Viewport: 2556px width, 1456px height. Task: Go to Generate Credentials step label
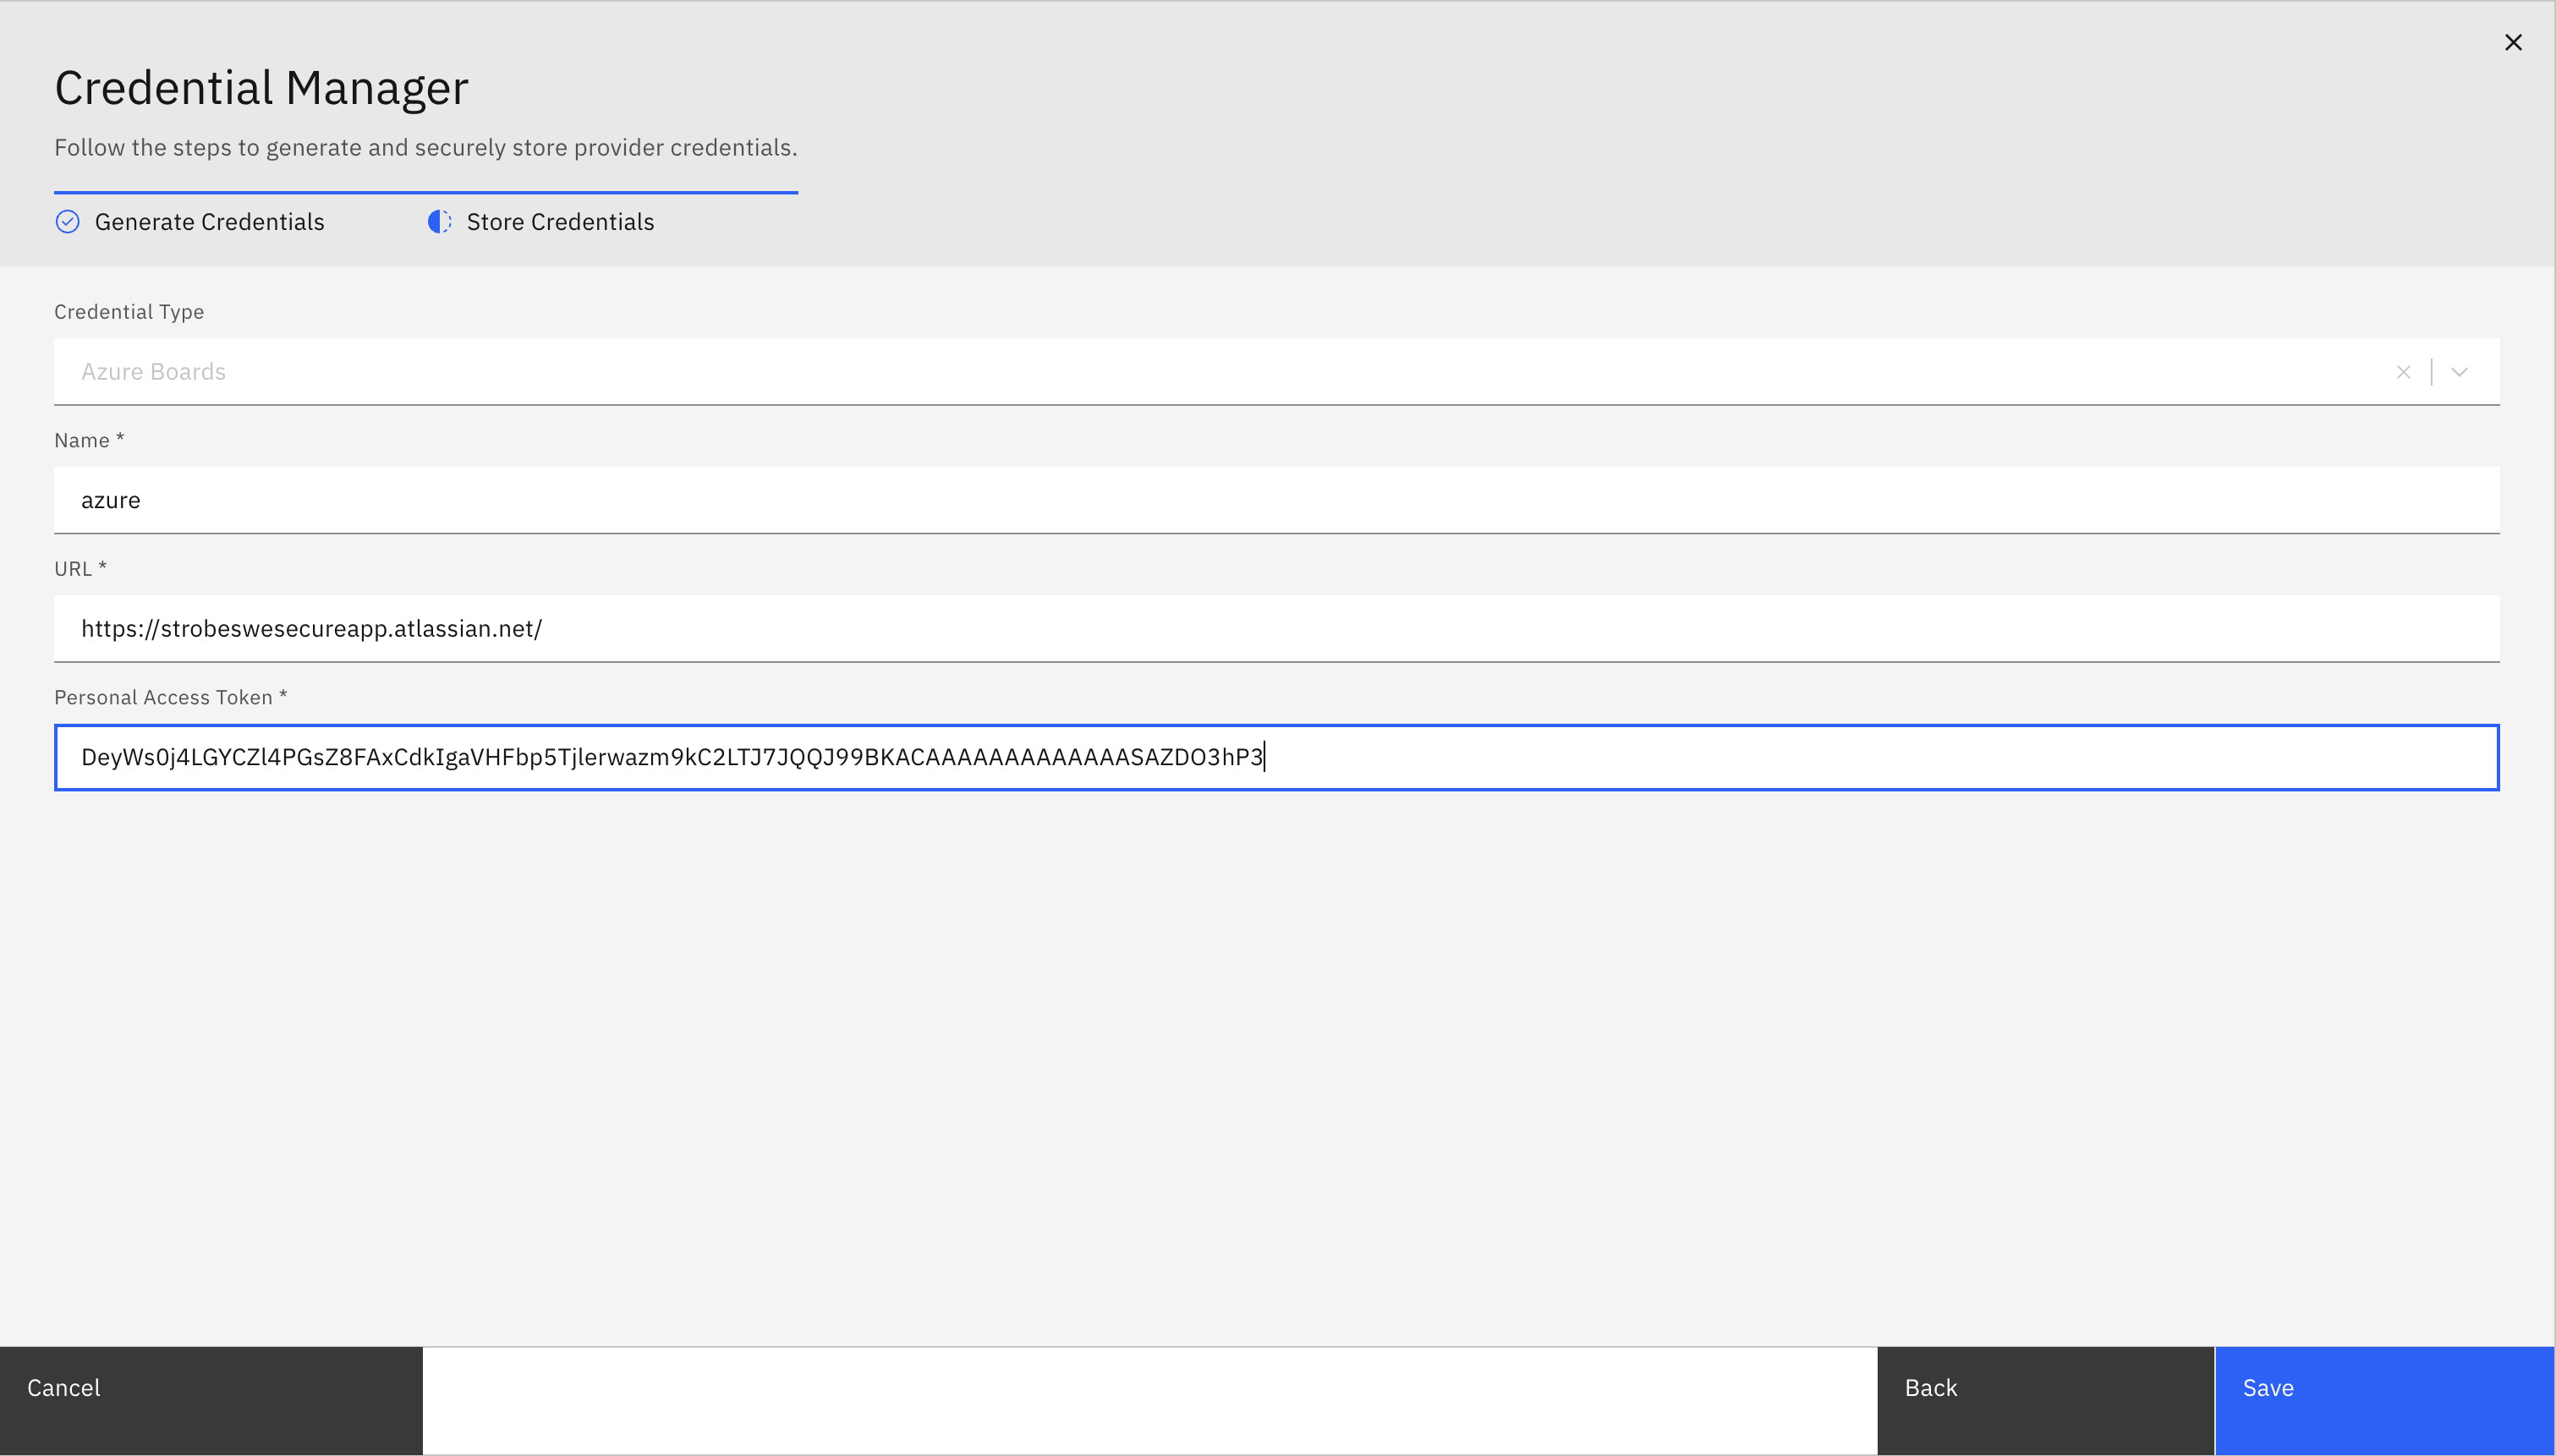(209, 222)
